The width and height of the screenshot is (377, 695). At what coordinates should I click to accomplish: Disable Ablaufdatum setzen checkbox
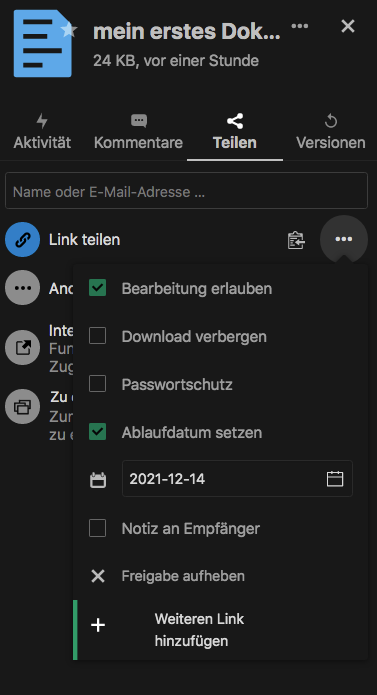tap(97, 432)
